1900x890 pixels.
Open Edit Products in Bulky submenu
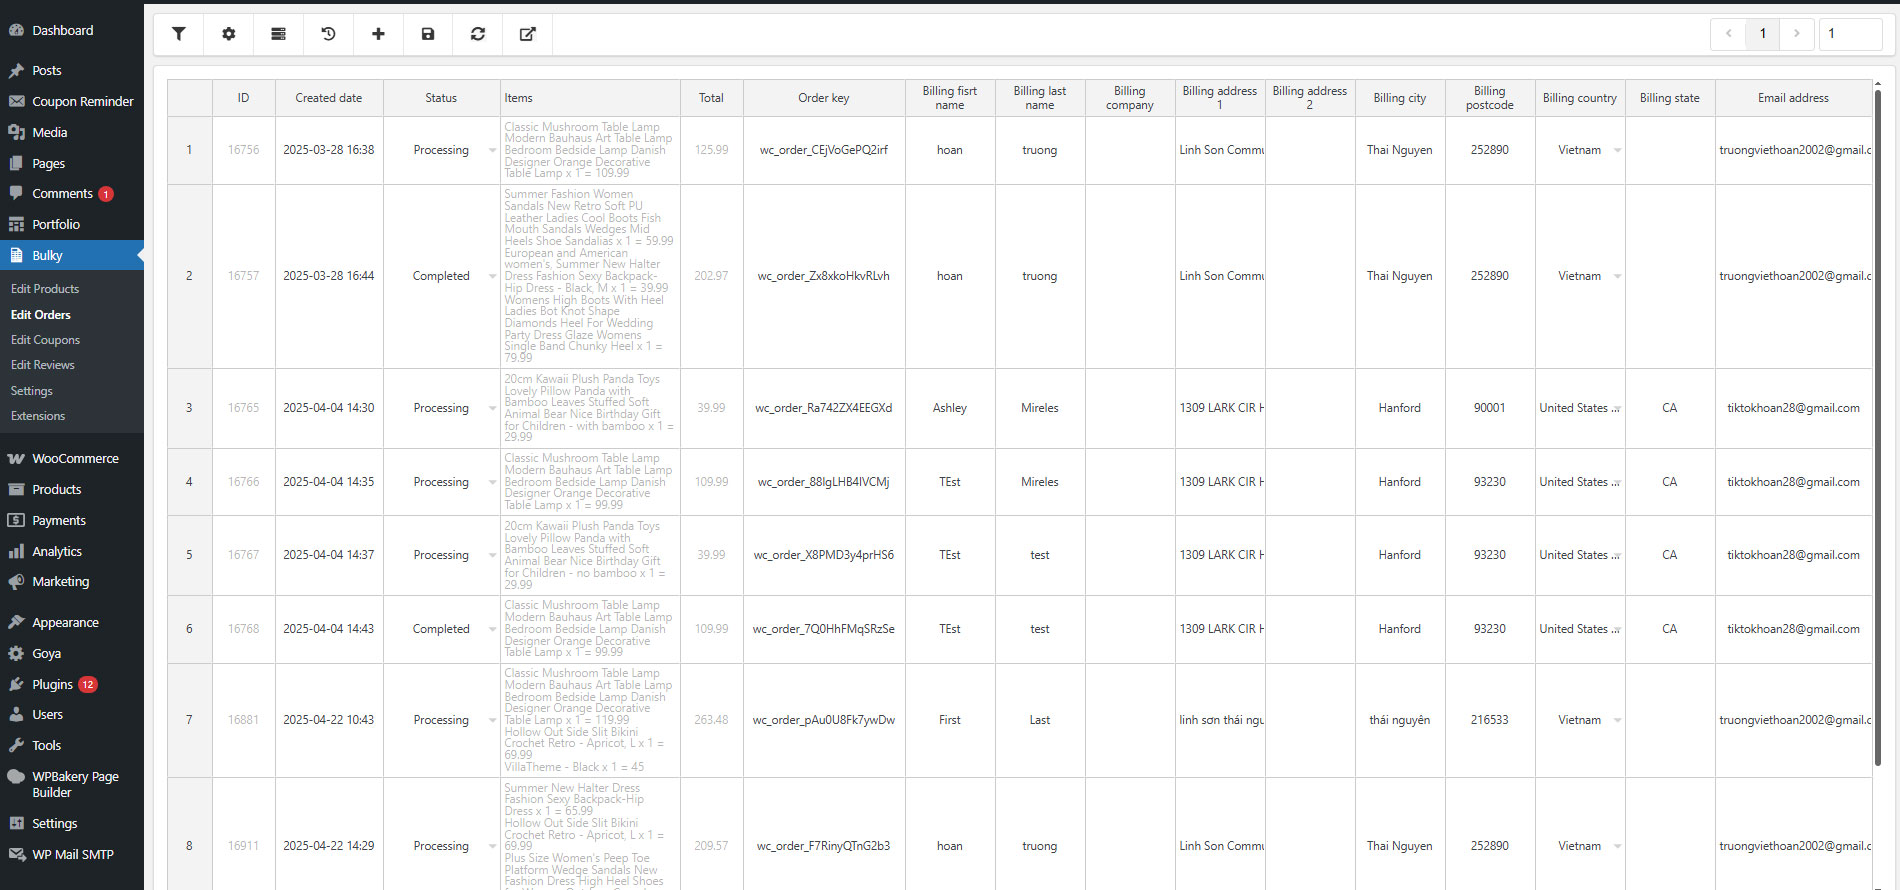45,289
